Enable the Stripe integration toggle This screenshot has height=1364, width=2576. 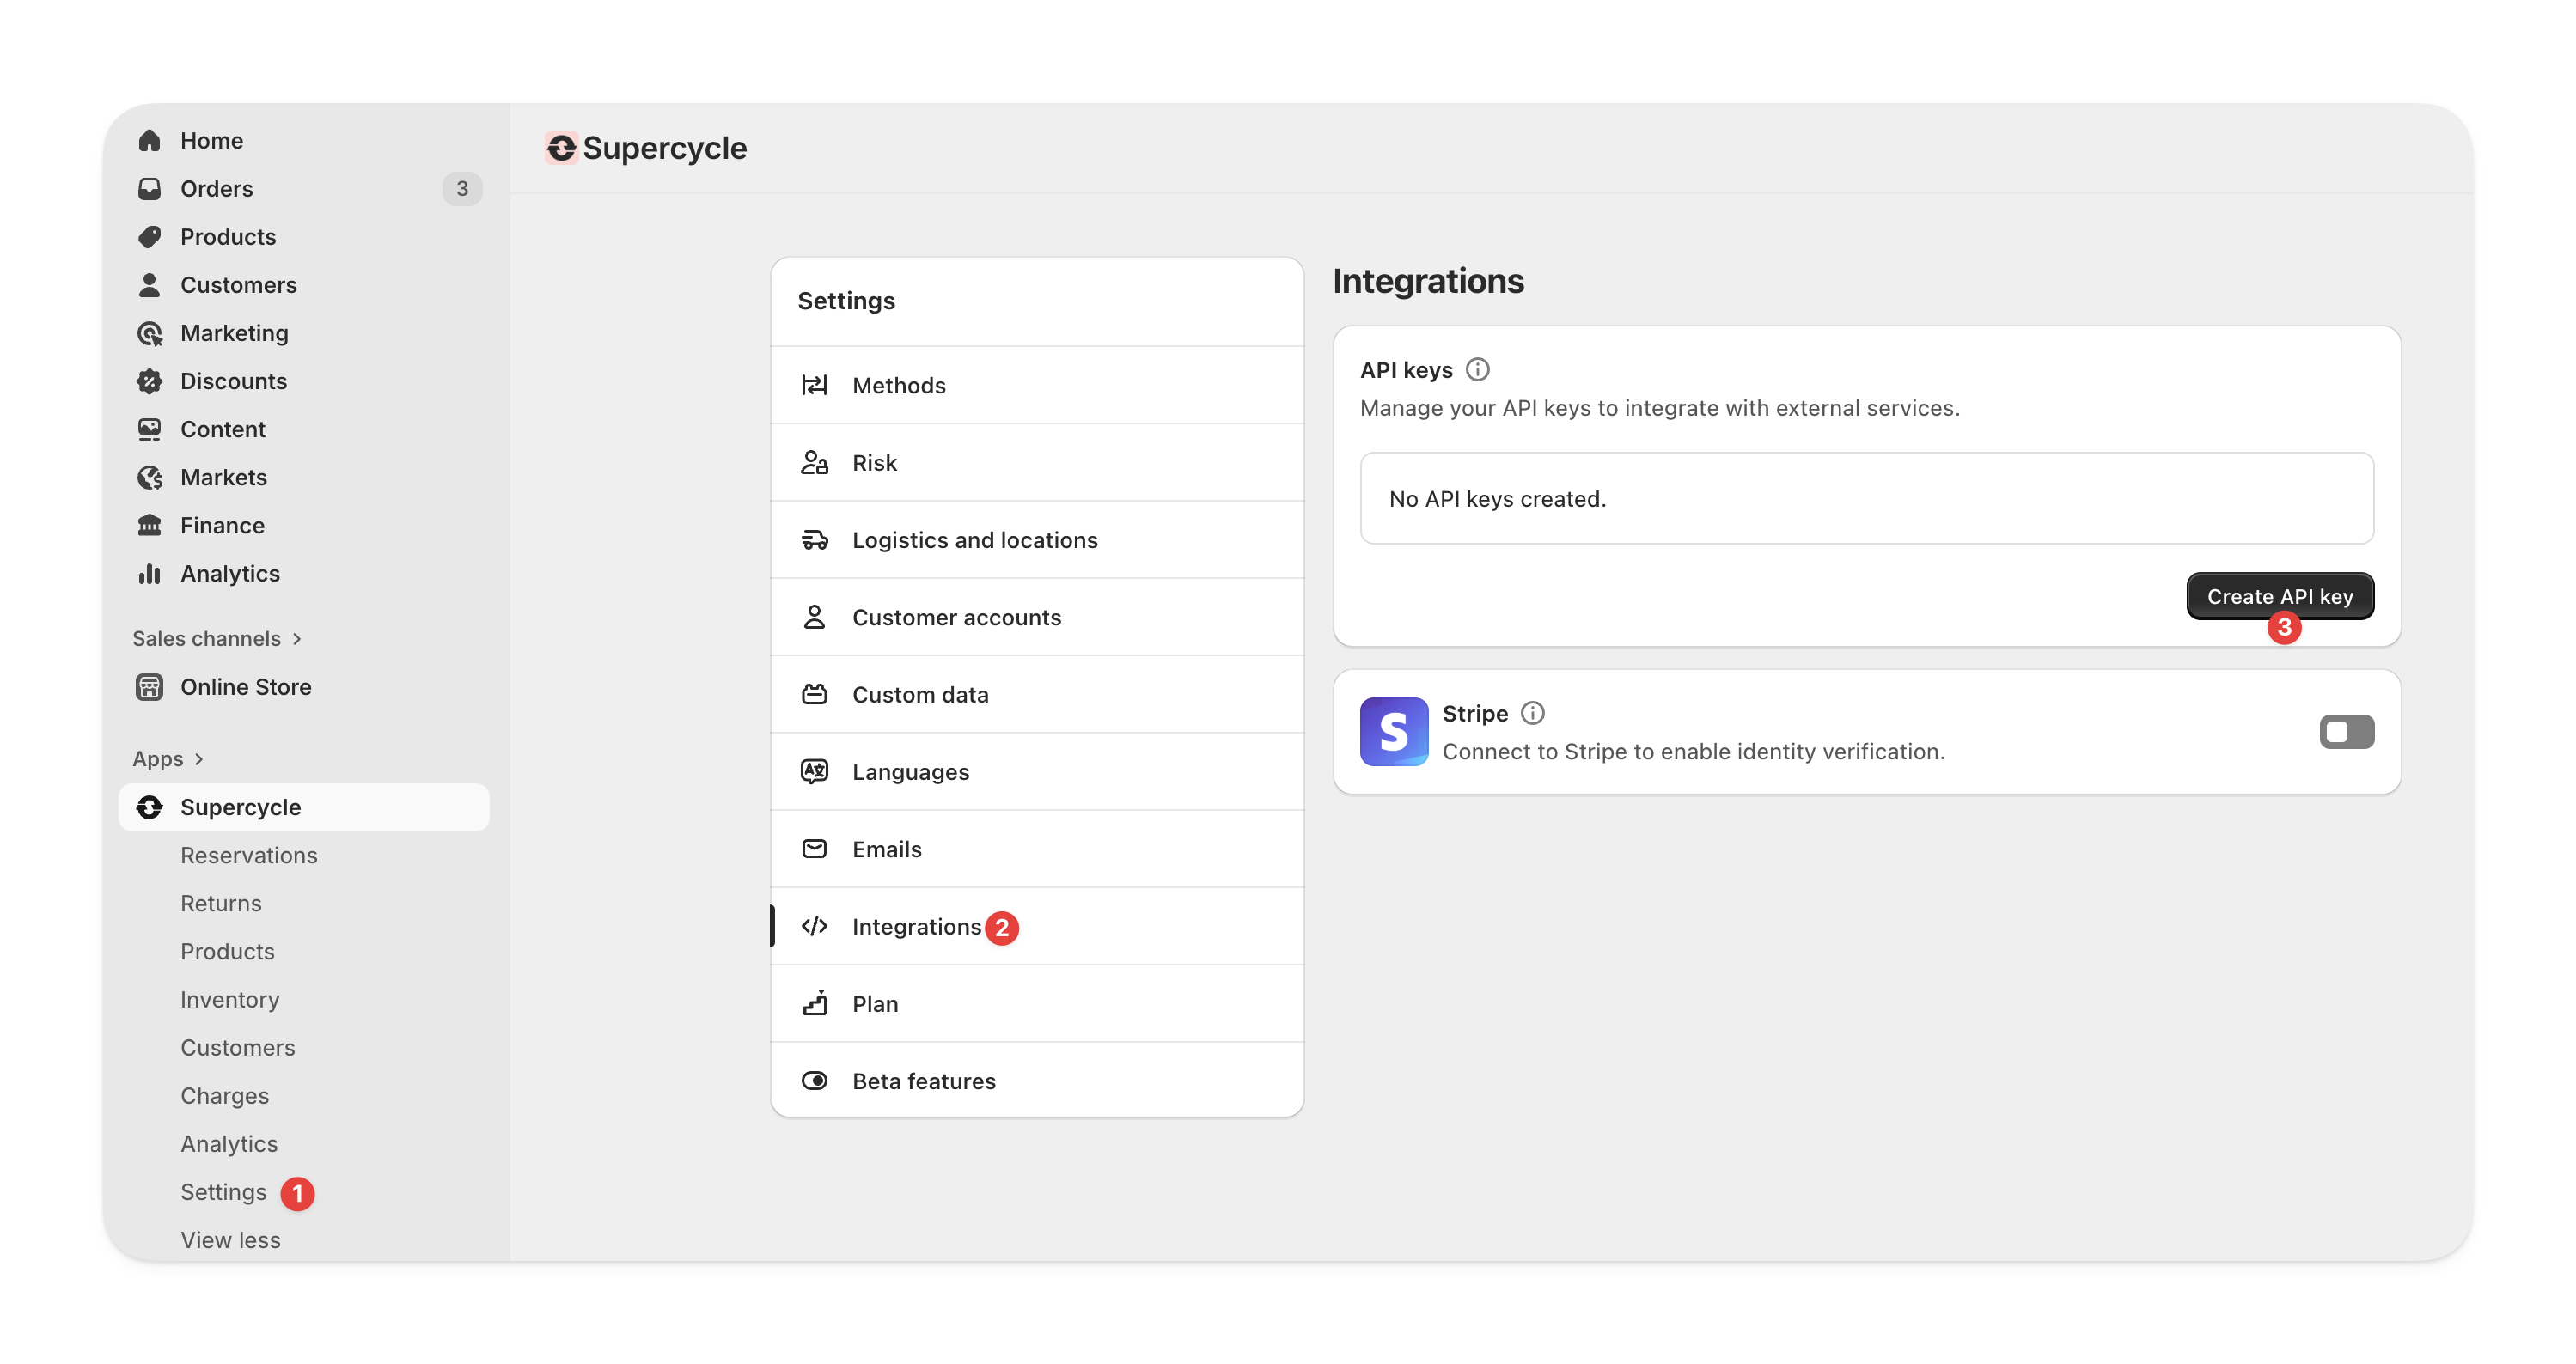pyautogui.click(x=2346, y=732)
